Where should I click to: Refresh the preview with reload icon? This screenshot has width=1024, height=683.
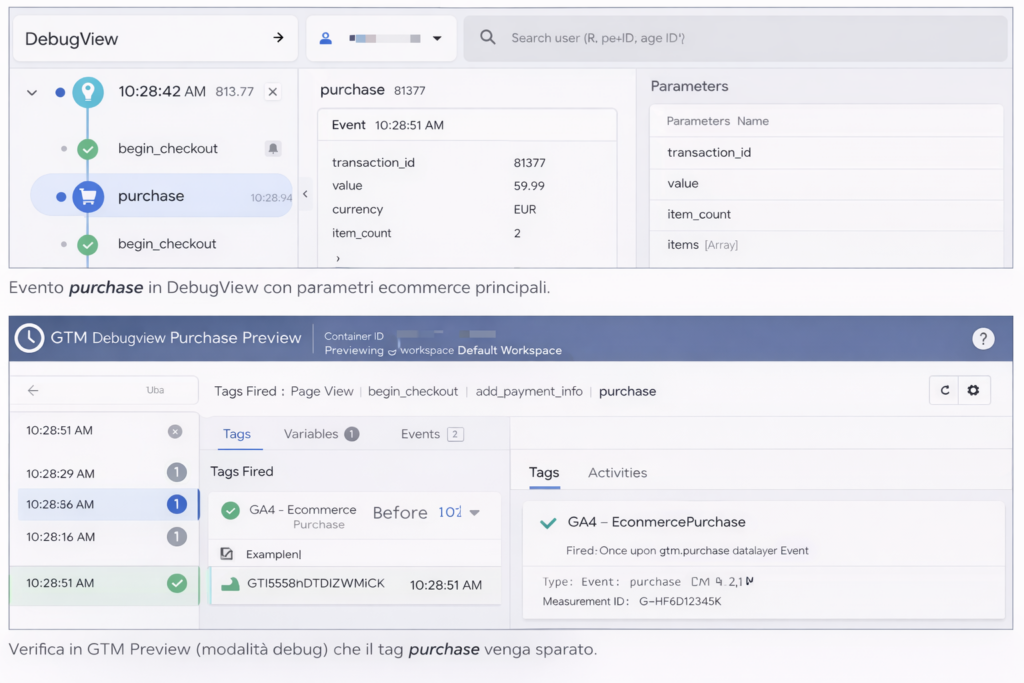[944, 390]
